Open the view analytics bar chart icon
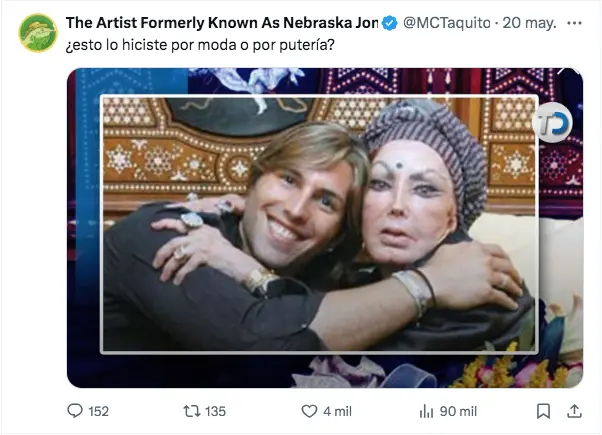 [425, 410]
